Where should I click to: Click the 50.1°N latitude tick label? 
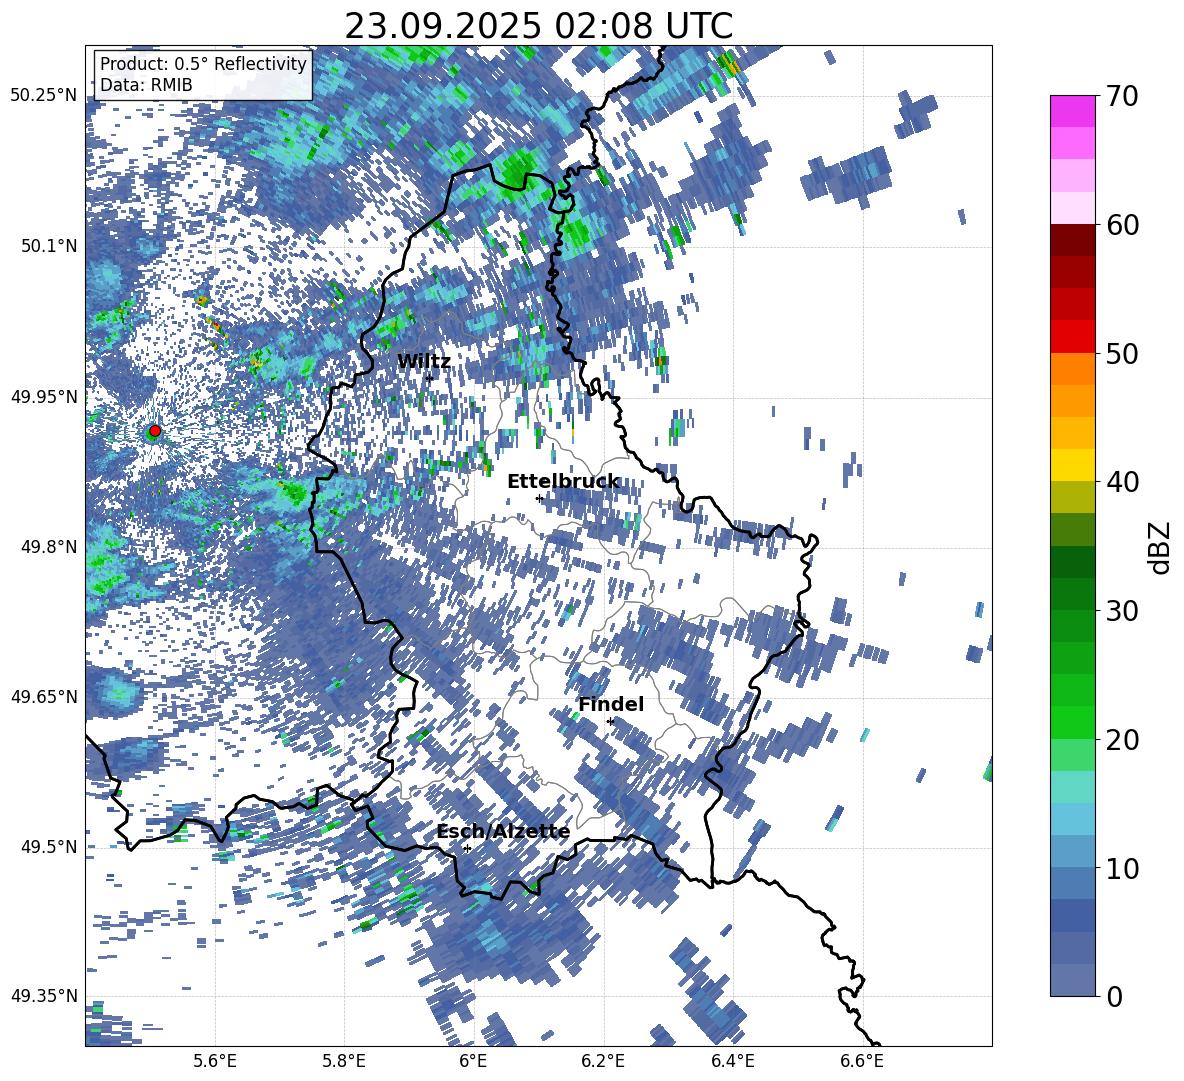(48, 246)
